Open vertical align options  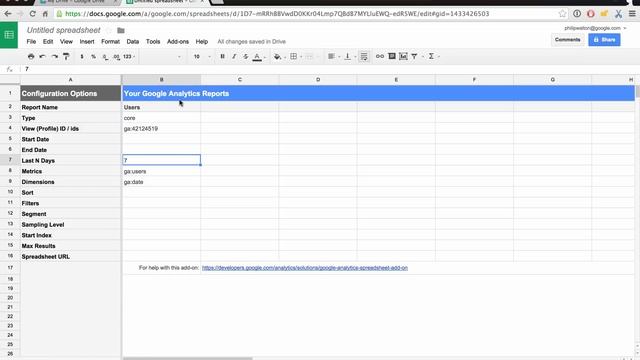tap(349, 56)
